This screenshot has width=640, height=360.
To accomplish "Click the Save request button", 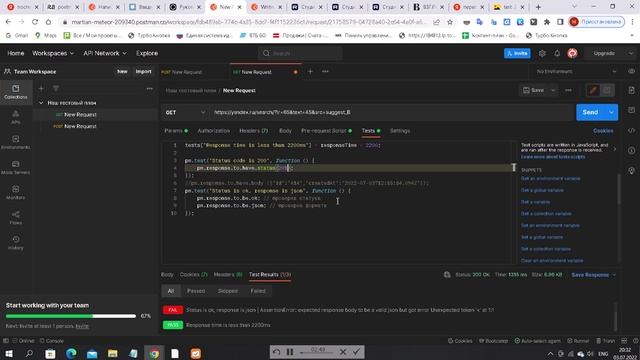I will pyautogui.click(x=534, y=90).
